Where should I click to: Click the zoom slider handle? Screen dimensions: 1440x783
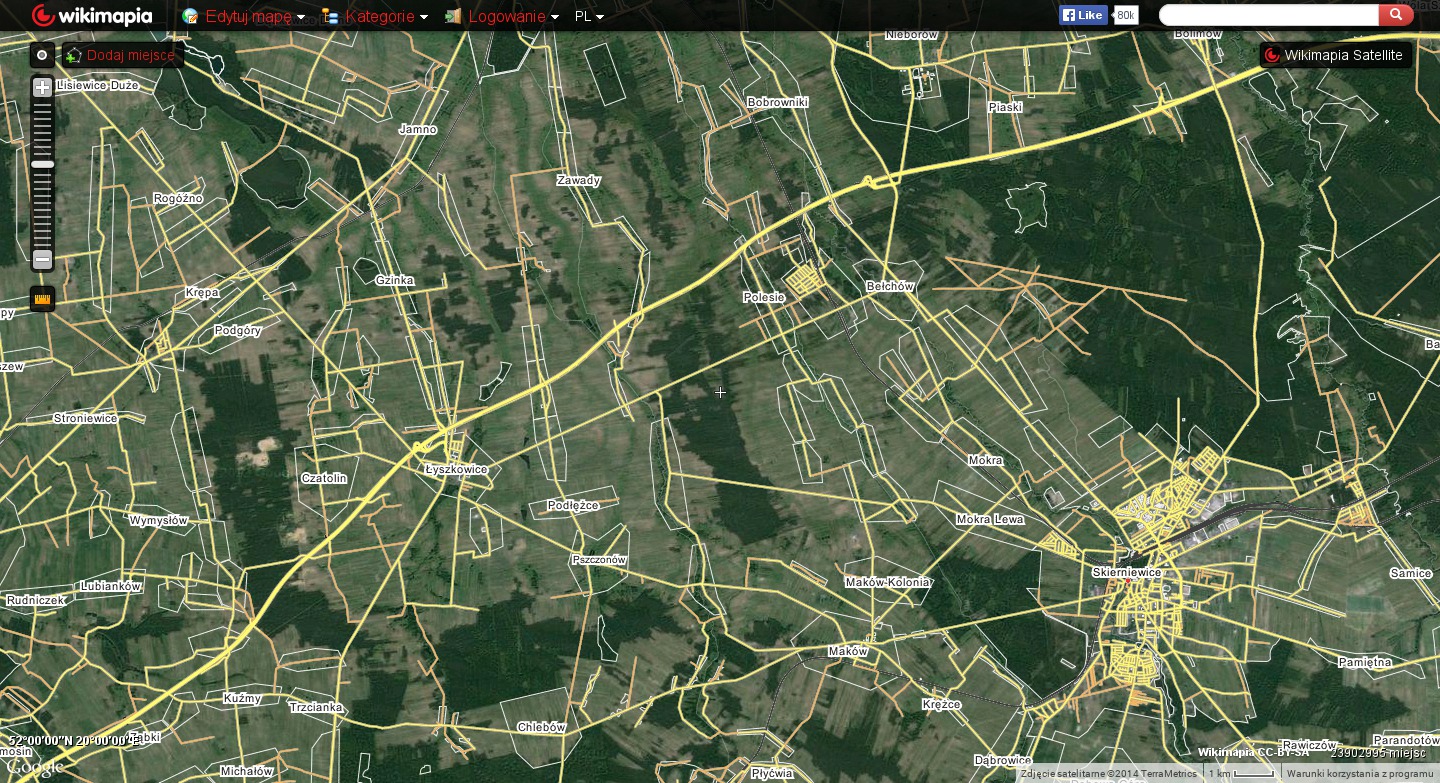point(42,164)
